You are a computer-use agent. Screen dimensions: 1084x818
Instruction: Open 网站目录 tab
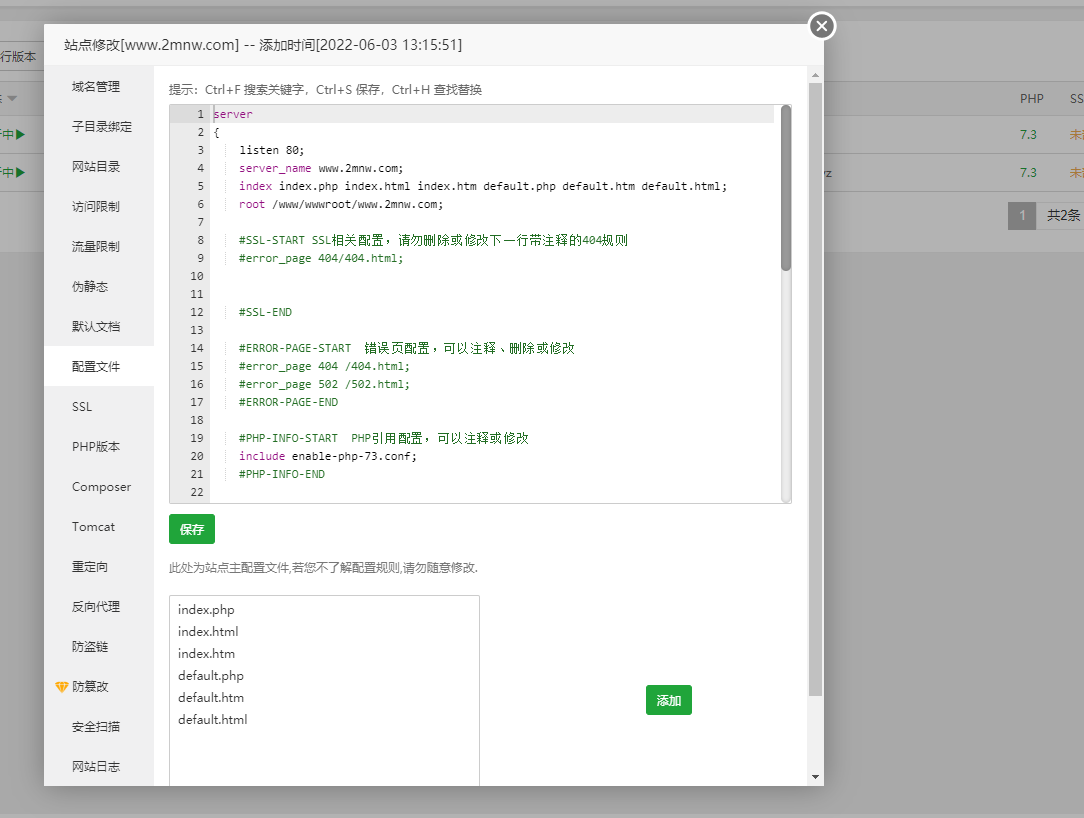coord(99,167)
